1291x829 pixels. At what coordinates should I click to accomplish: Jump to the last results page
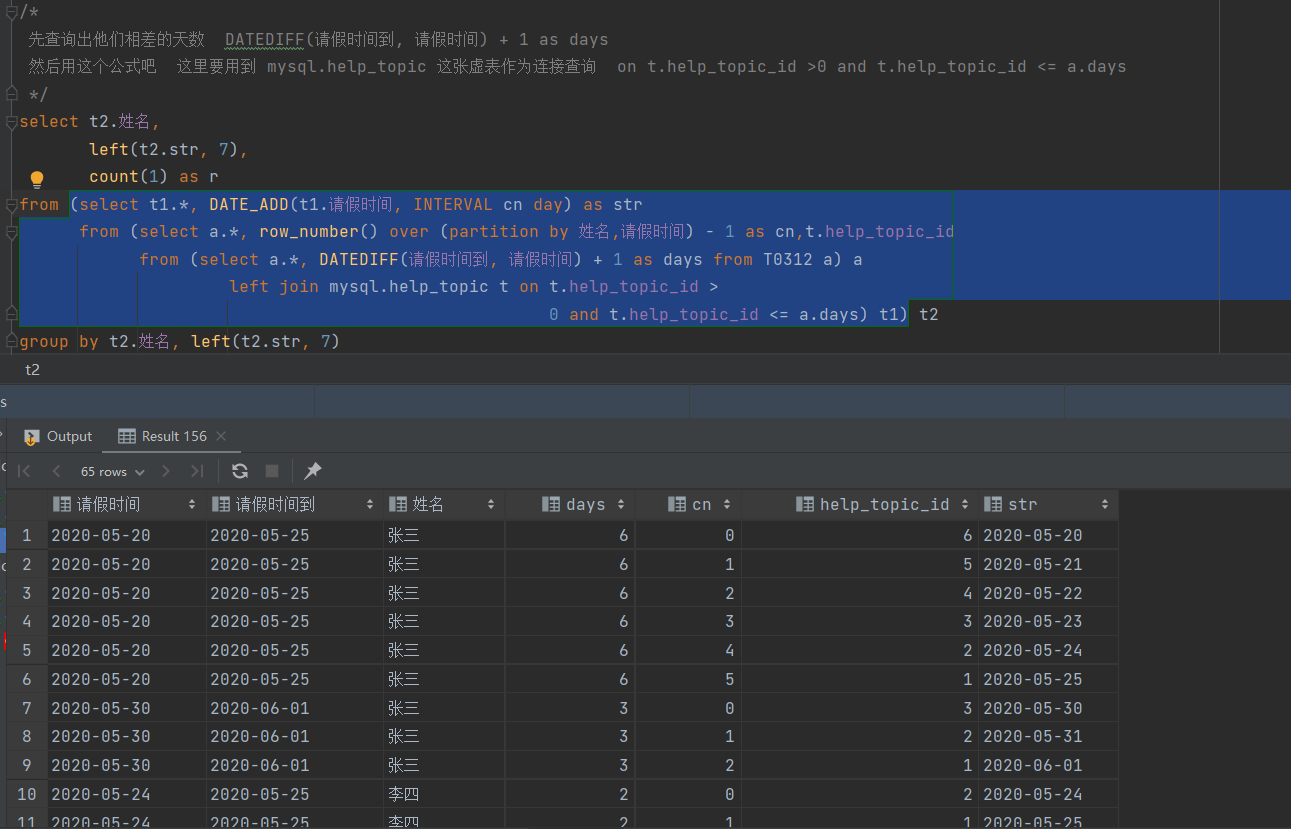[x=197, y=471]
